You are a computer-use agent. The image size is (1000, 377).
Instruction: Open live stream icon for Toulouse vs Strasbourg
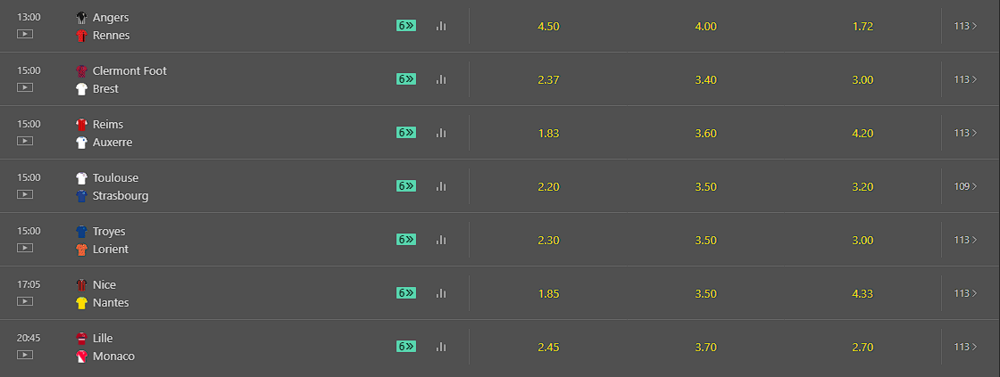point(25,195)
